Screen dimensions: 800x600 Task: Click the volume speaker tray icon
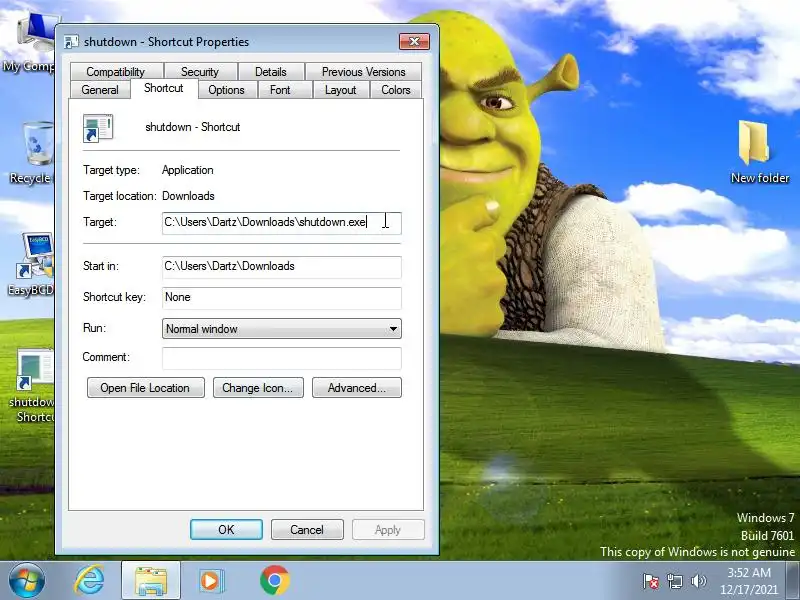[698, 581]
